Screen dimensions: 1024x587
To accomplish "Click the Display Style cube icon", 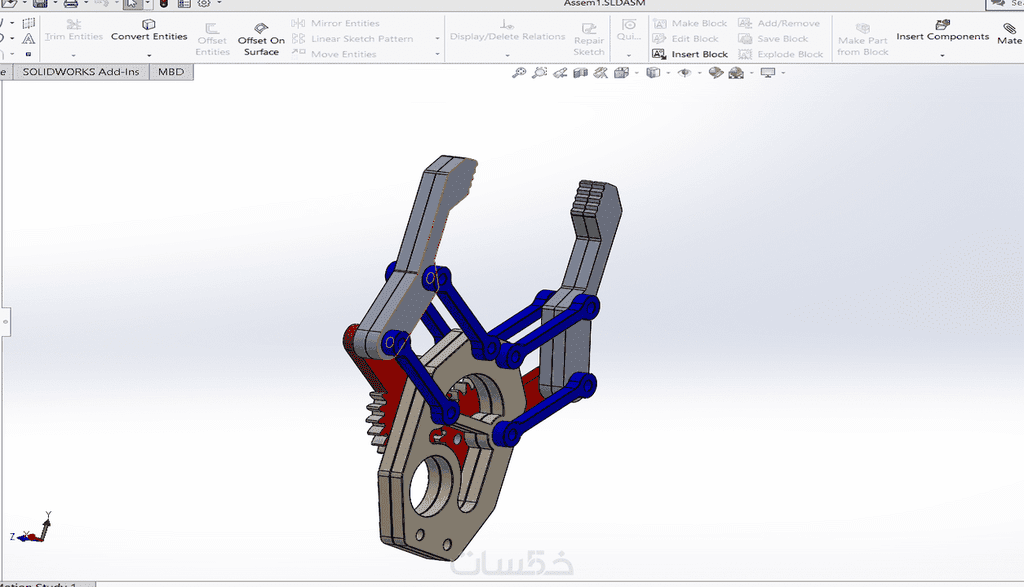I will [x=653, y=72].
